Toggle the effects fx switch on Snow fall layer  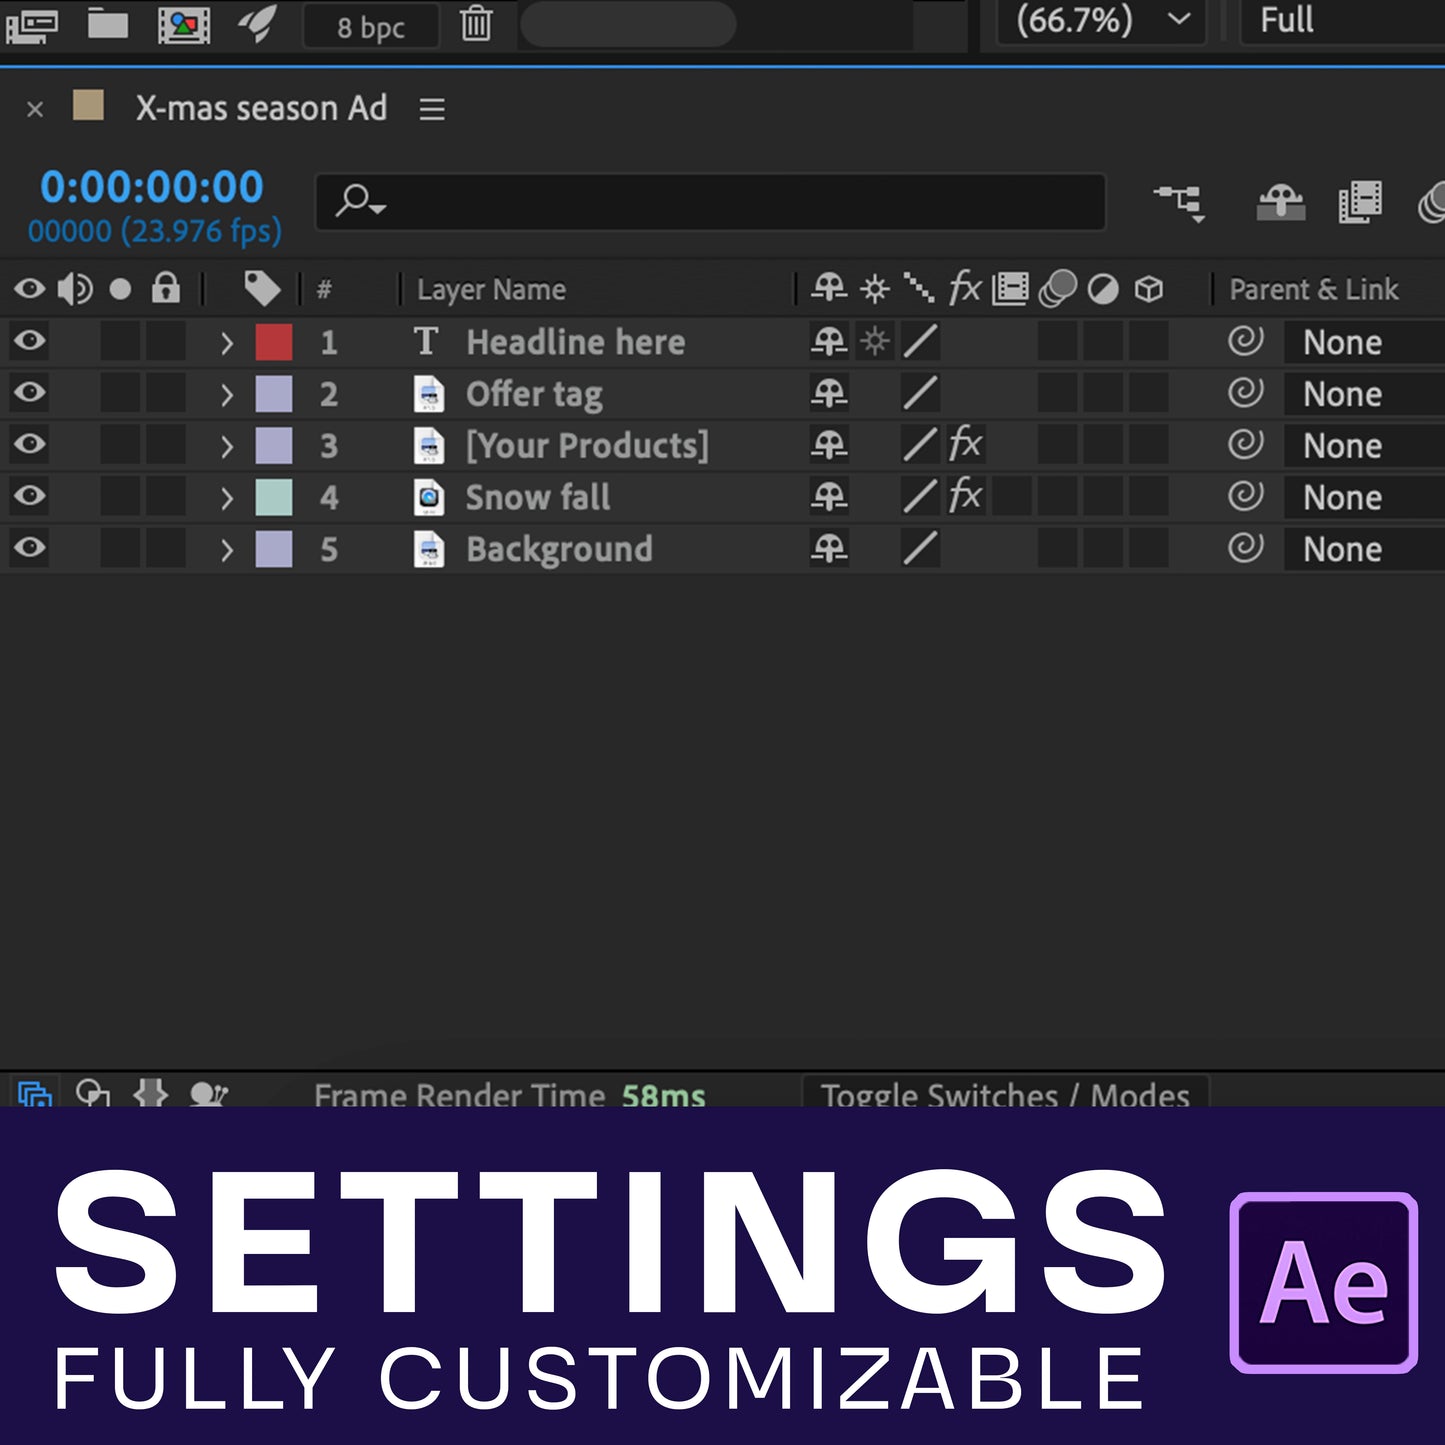tap(965, 496)
